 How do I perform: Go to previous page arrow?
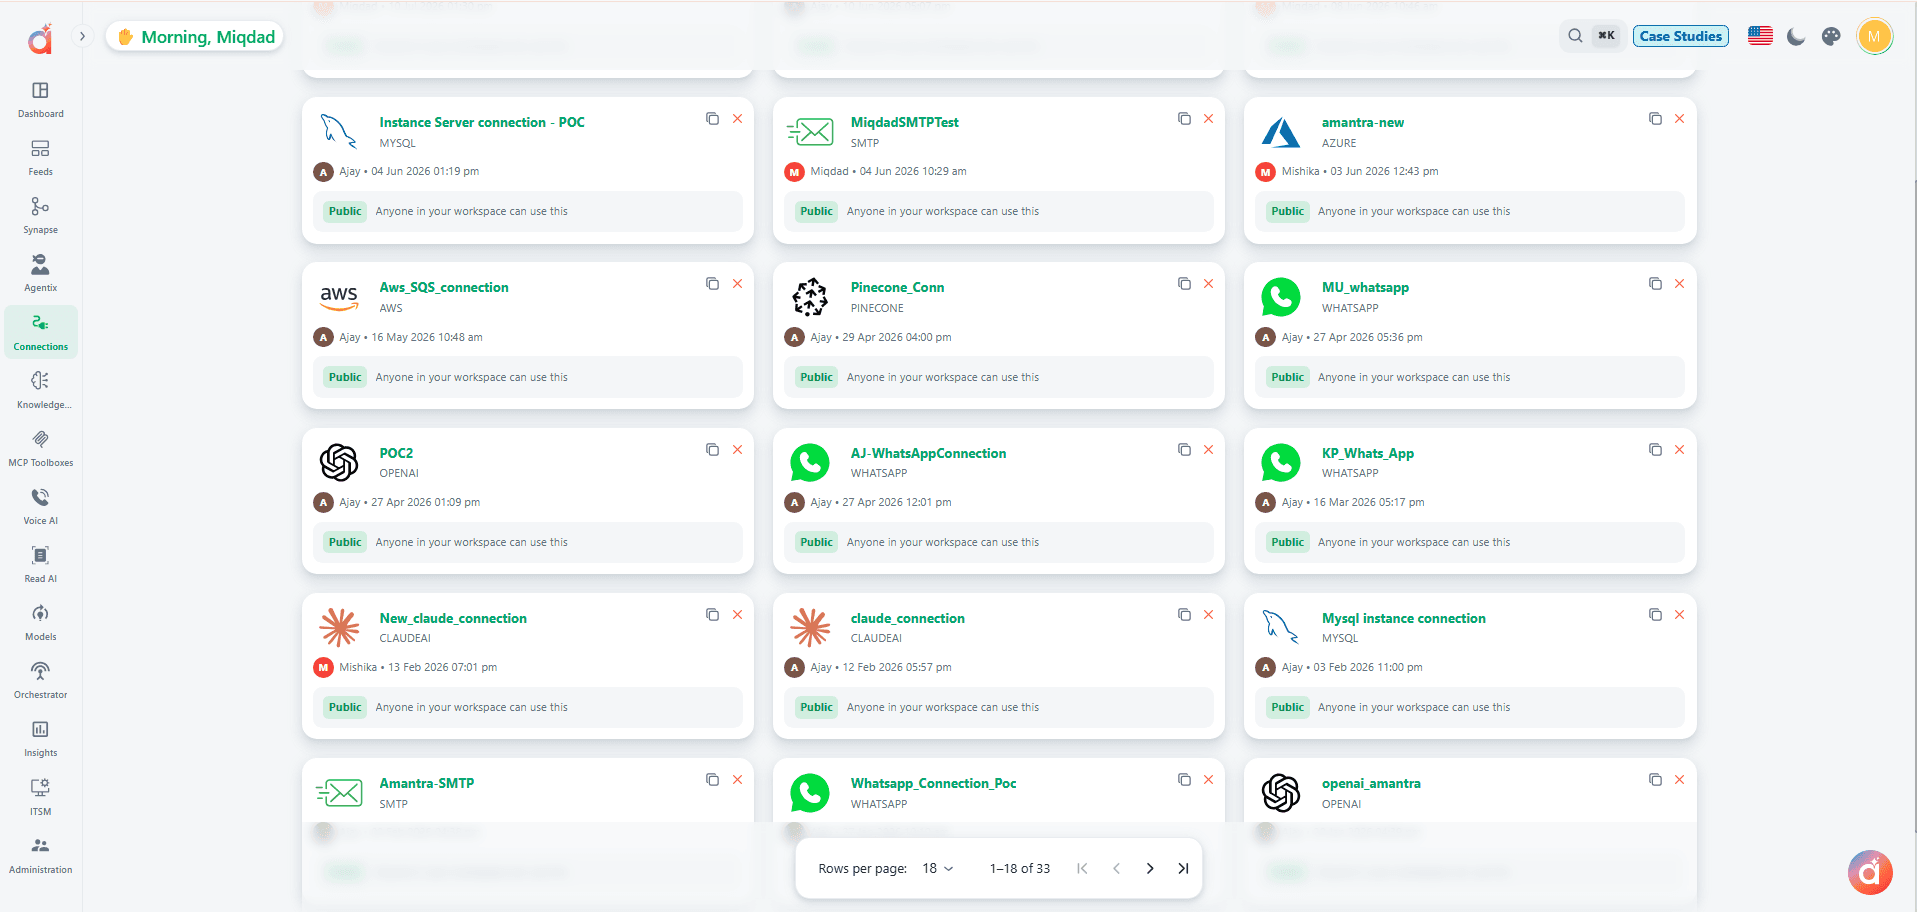[1116, 868]
